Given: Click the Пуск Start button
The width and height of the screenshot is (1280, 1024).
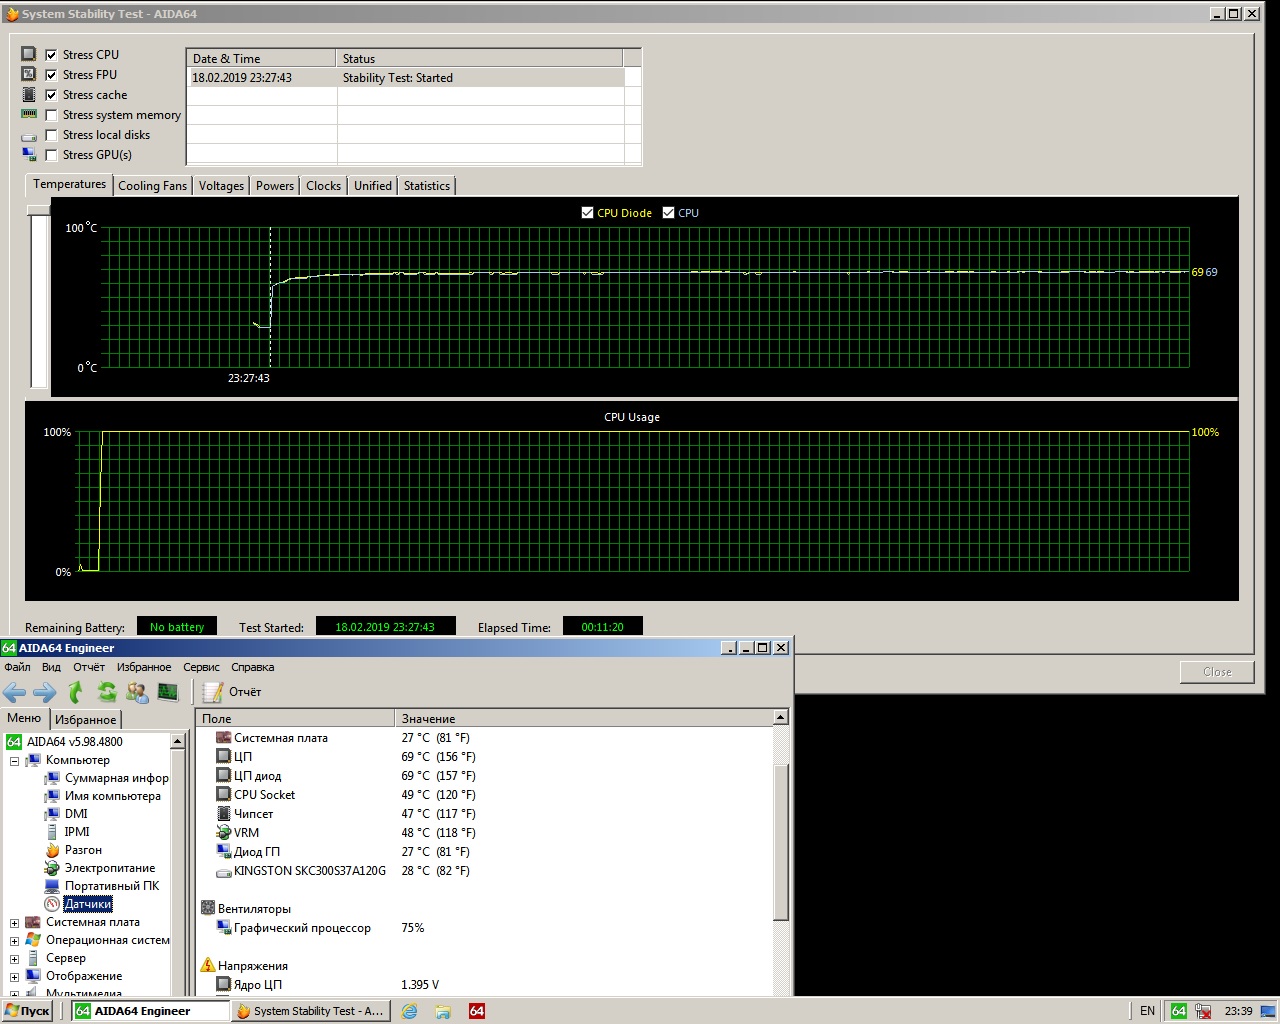Looking at the screenshot, I should (28, 1011).
